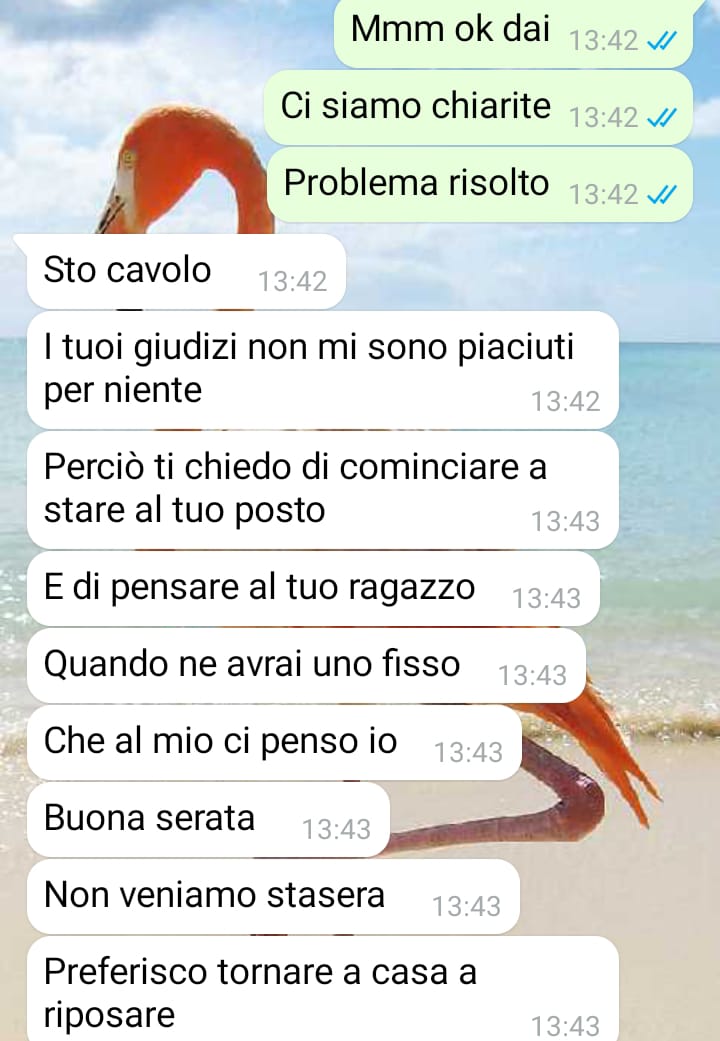Tap the read receipt ticks on "Mmm ok dai"

662,41
